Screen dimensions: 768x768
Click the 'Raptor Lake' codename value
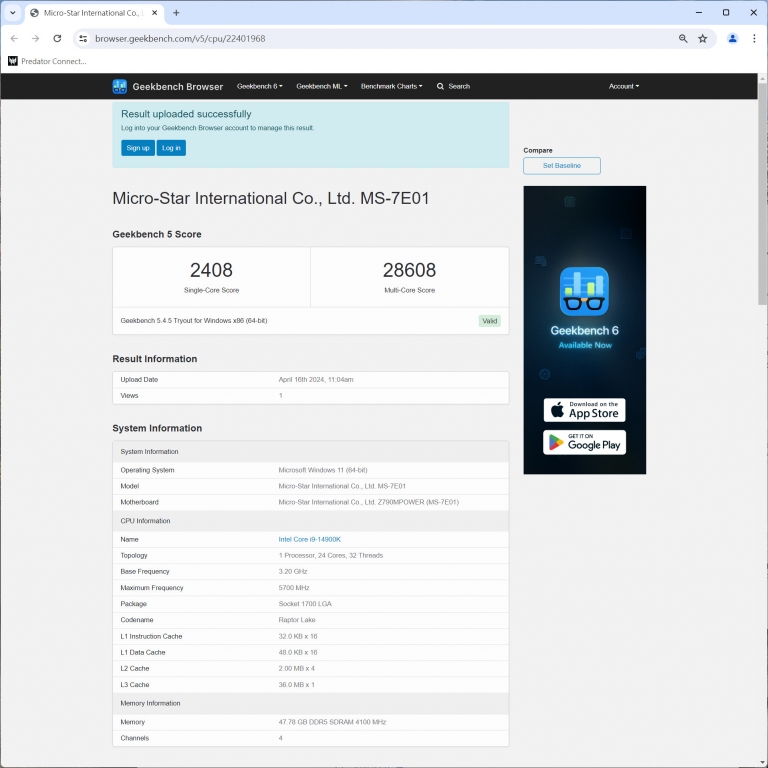coord(297,620)
